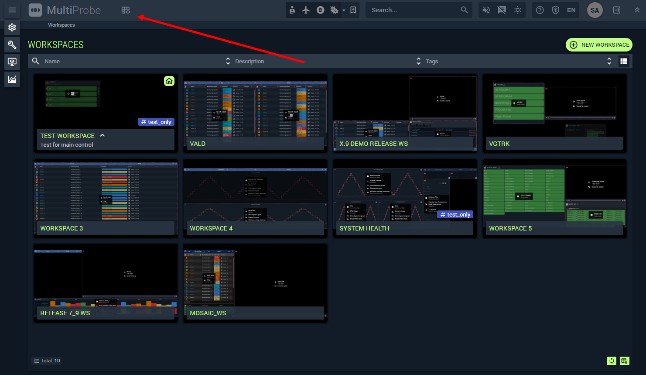Click the chip/gear icon in top toolbar

pos(334,10)
